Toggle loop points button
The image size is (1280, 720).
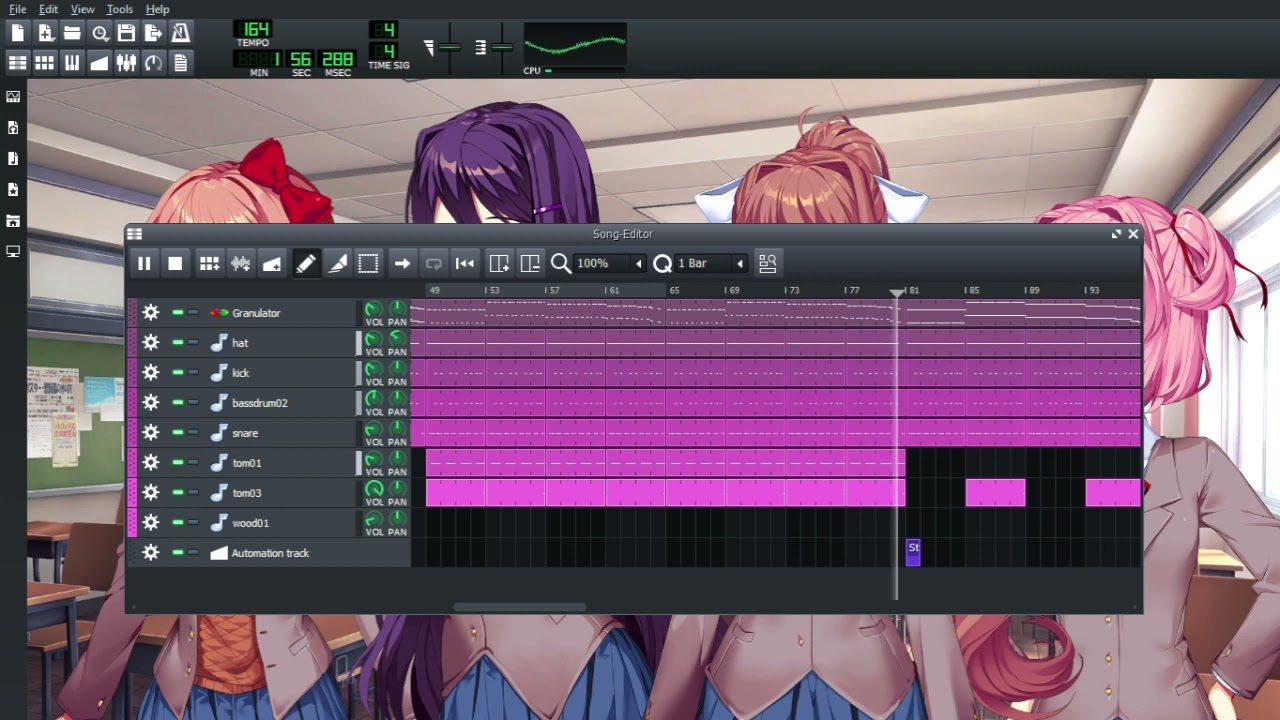[x=433, y=264]
